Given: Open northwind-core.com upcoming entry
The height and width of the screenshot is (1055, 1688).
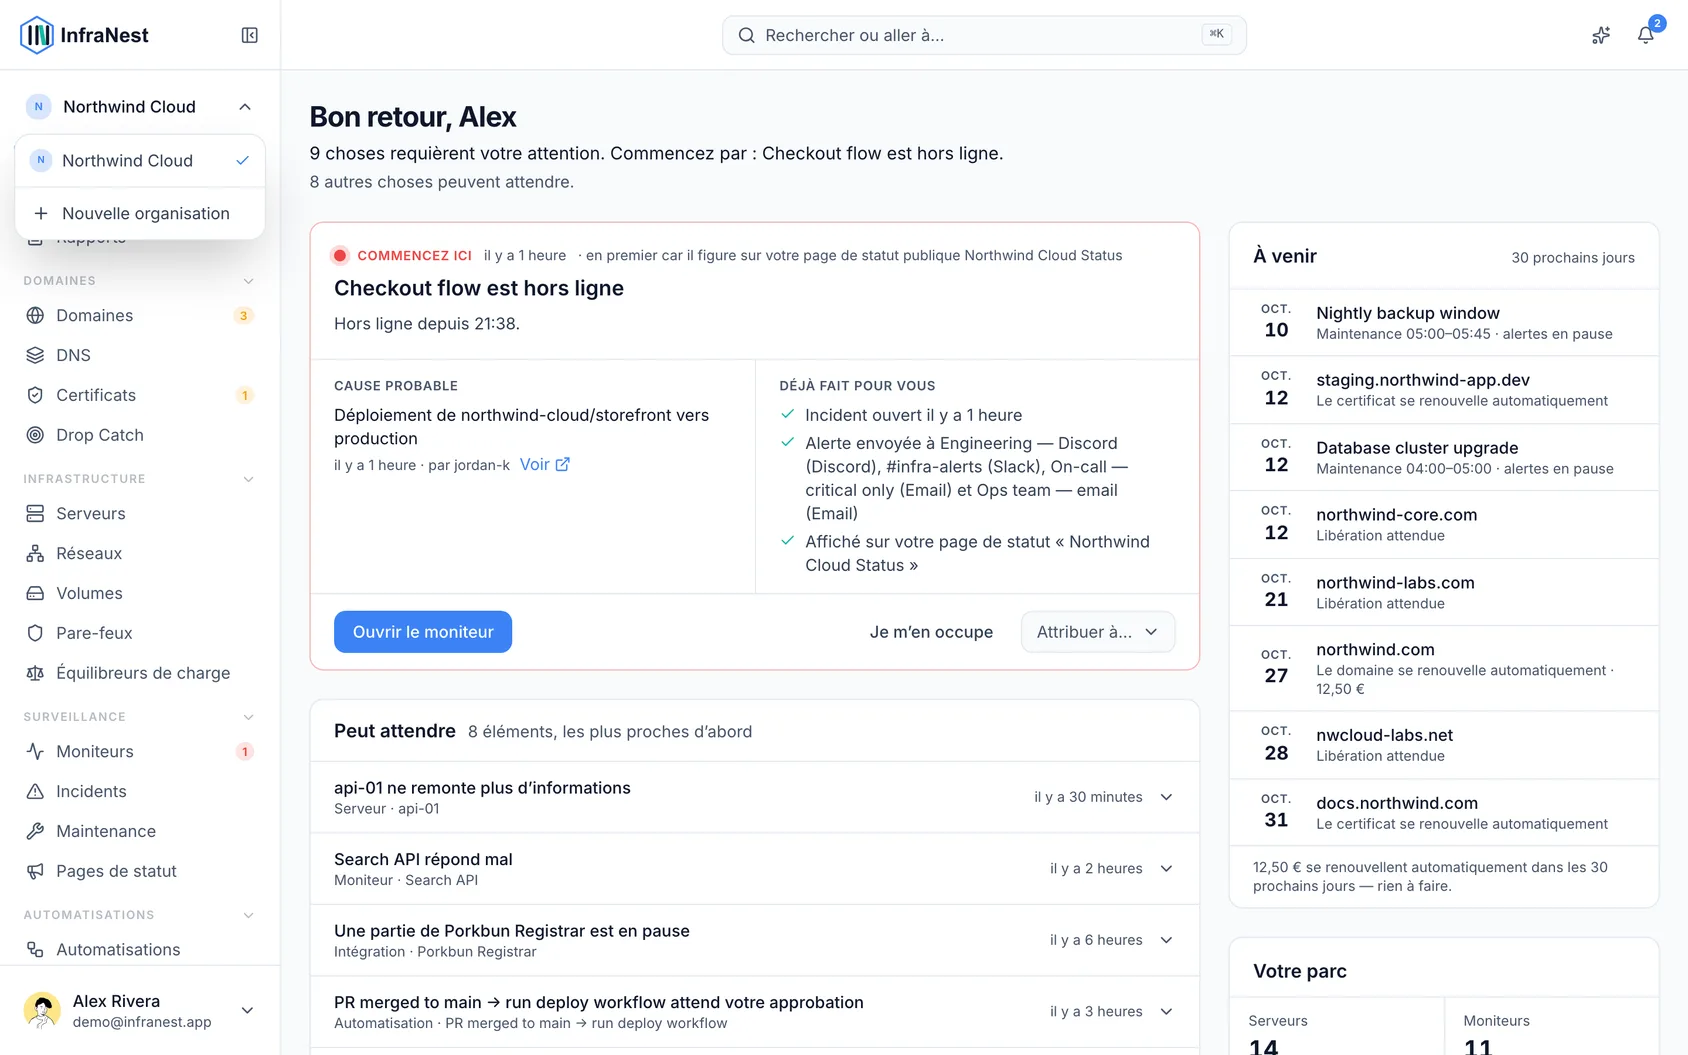Looking at the screenshot, I should (1444, 524).
